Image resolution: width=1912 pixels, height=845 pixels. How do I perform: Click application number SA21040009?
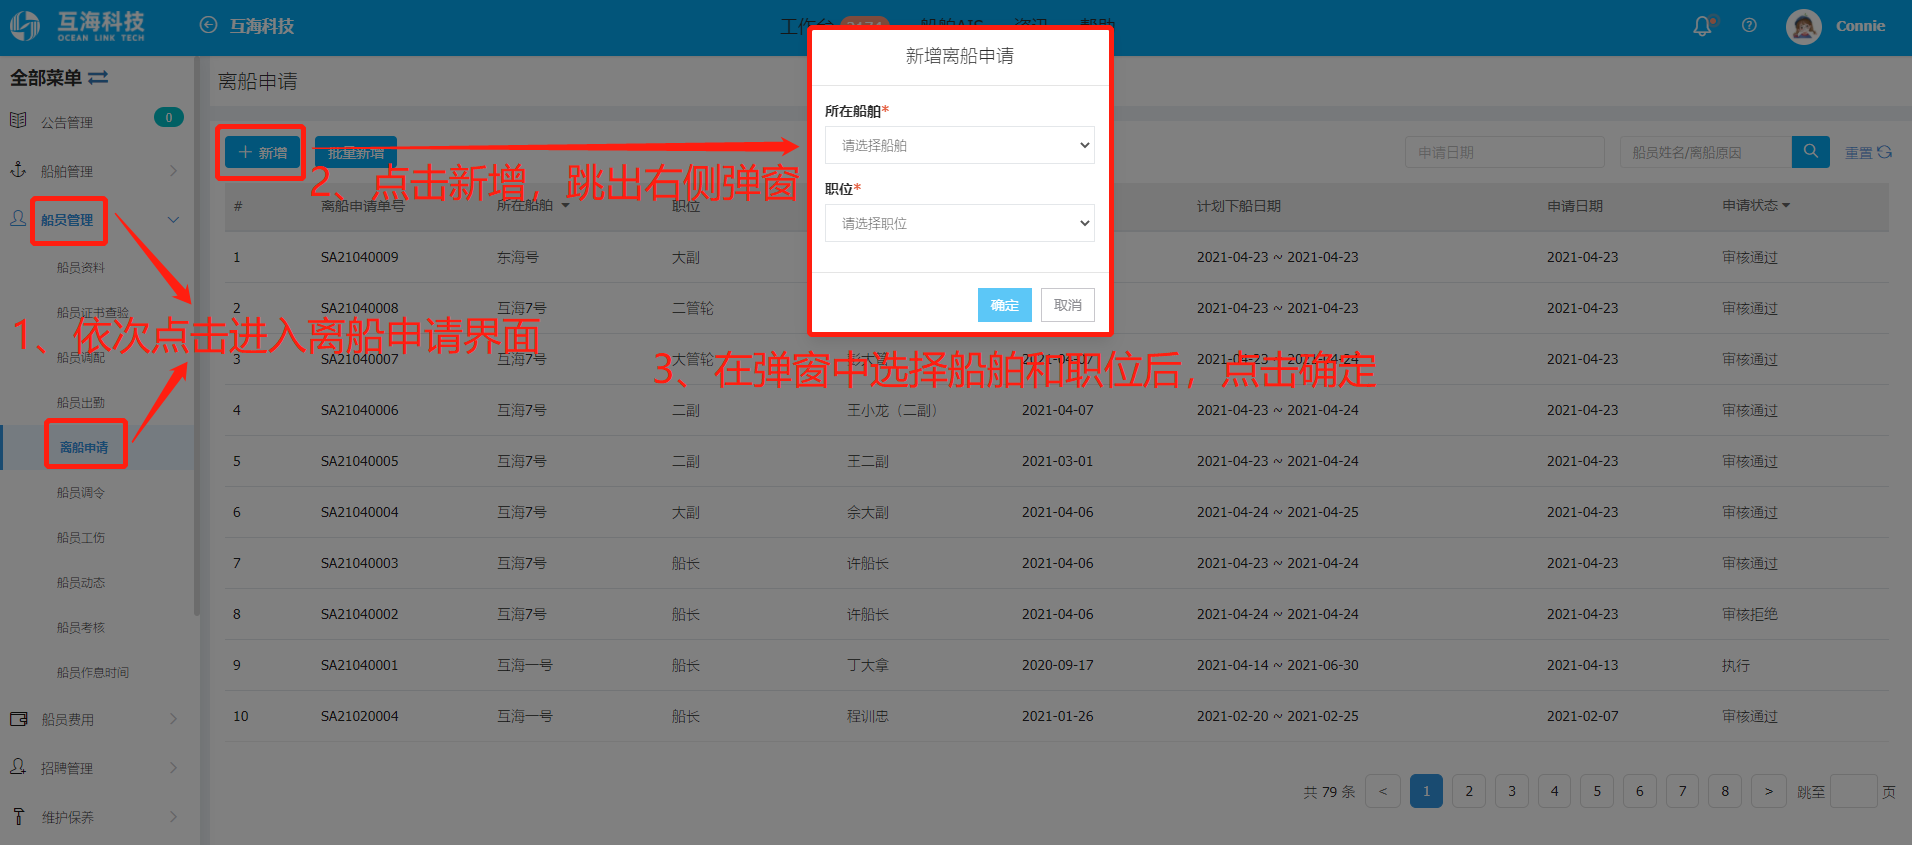[x=360, y=257]
